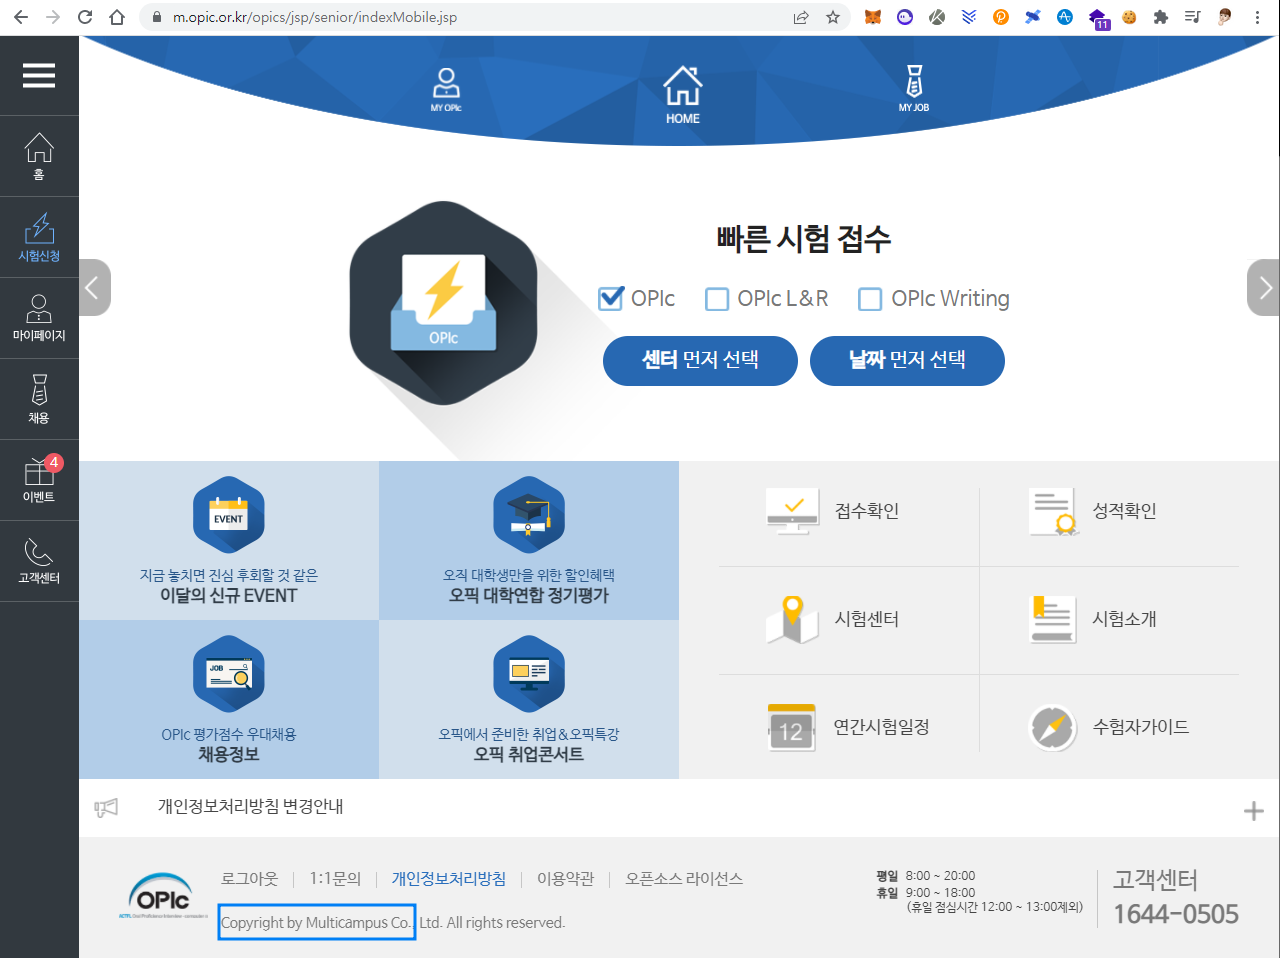1280x958 pixels.
Task: Uncheck the OPIc checkbox
Action: tap(611, 298)
